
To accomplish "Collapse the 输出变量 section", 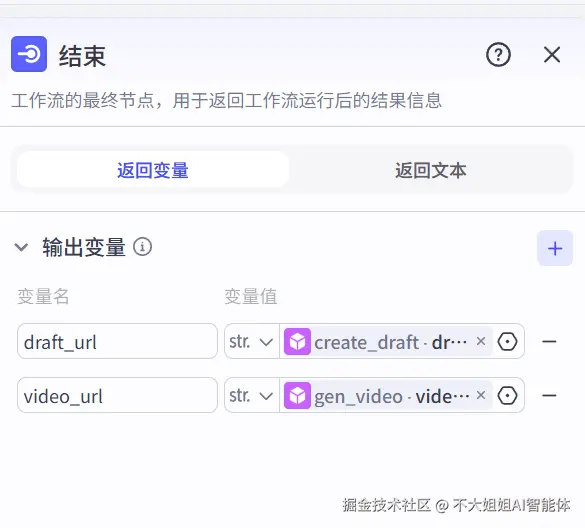I will click(x=21, y=247).
